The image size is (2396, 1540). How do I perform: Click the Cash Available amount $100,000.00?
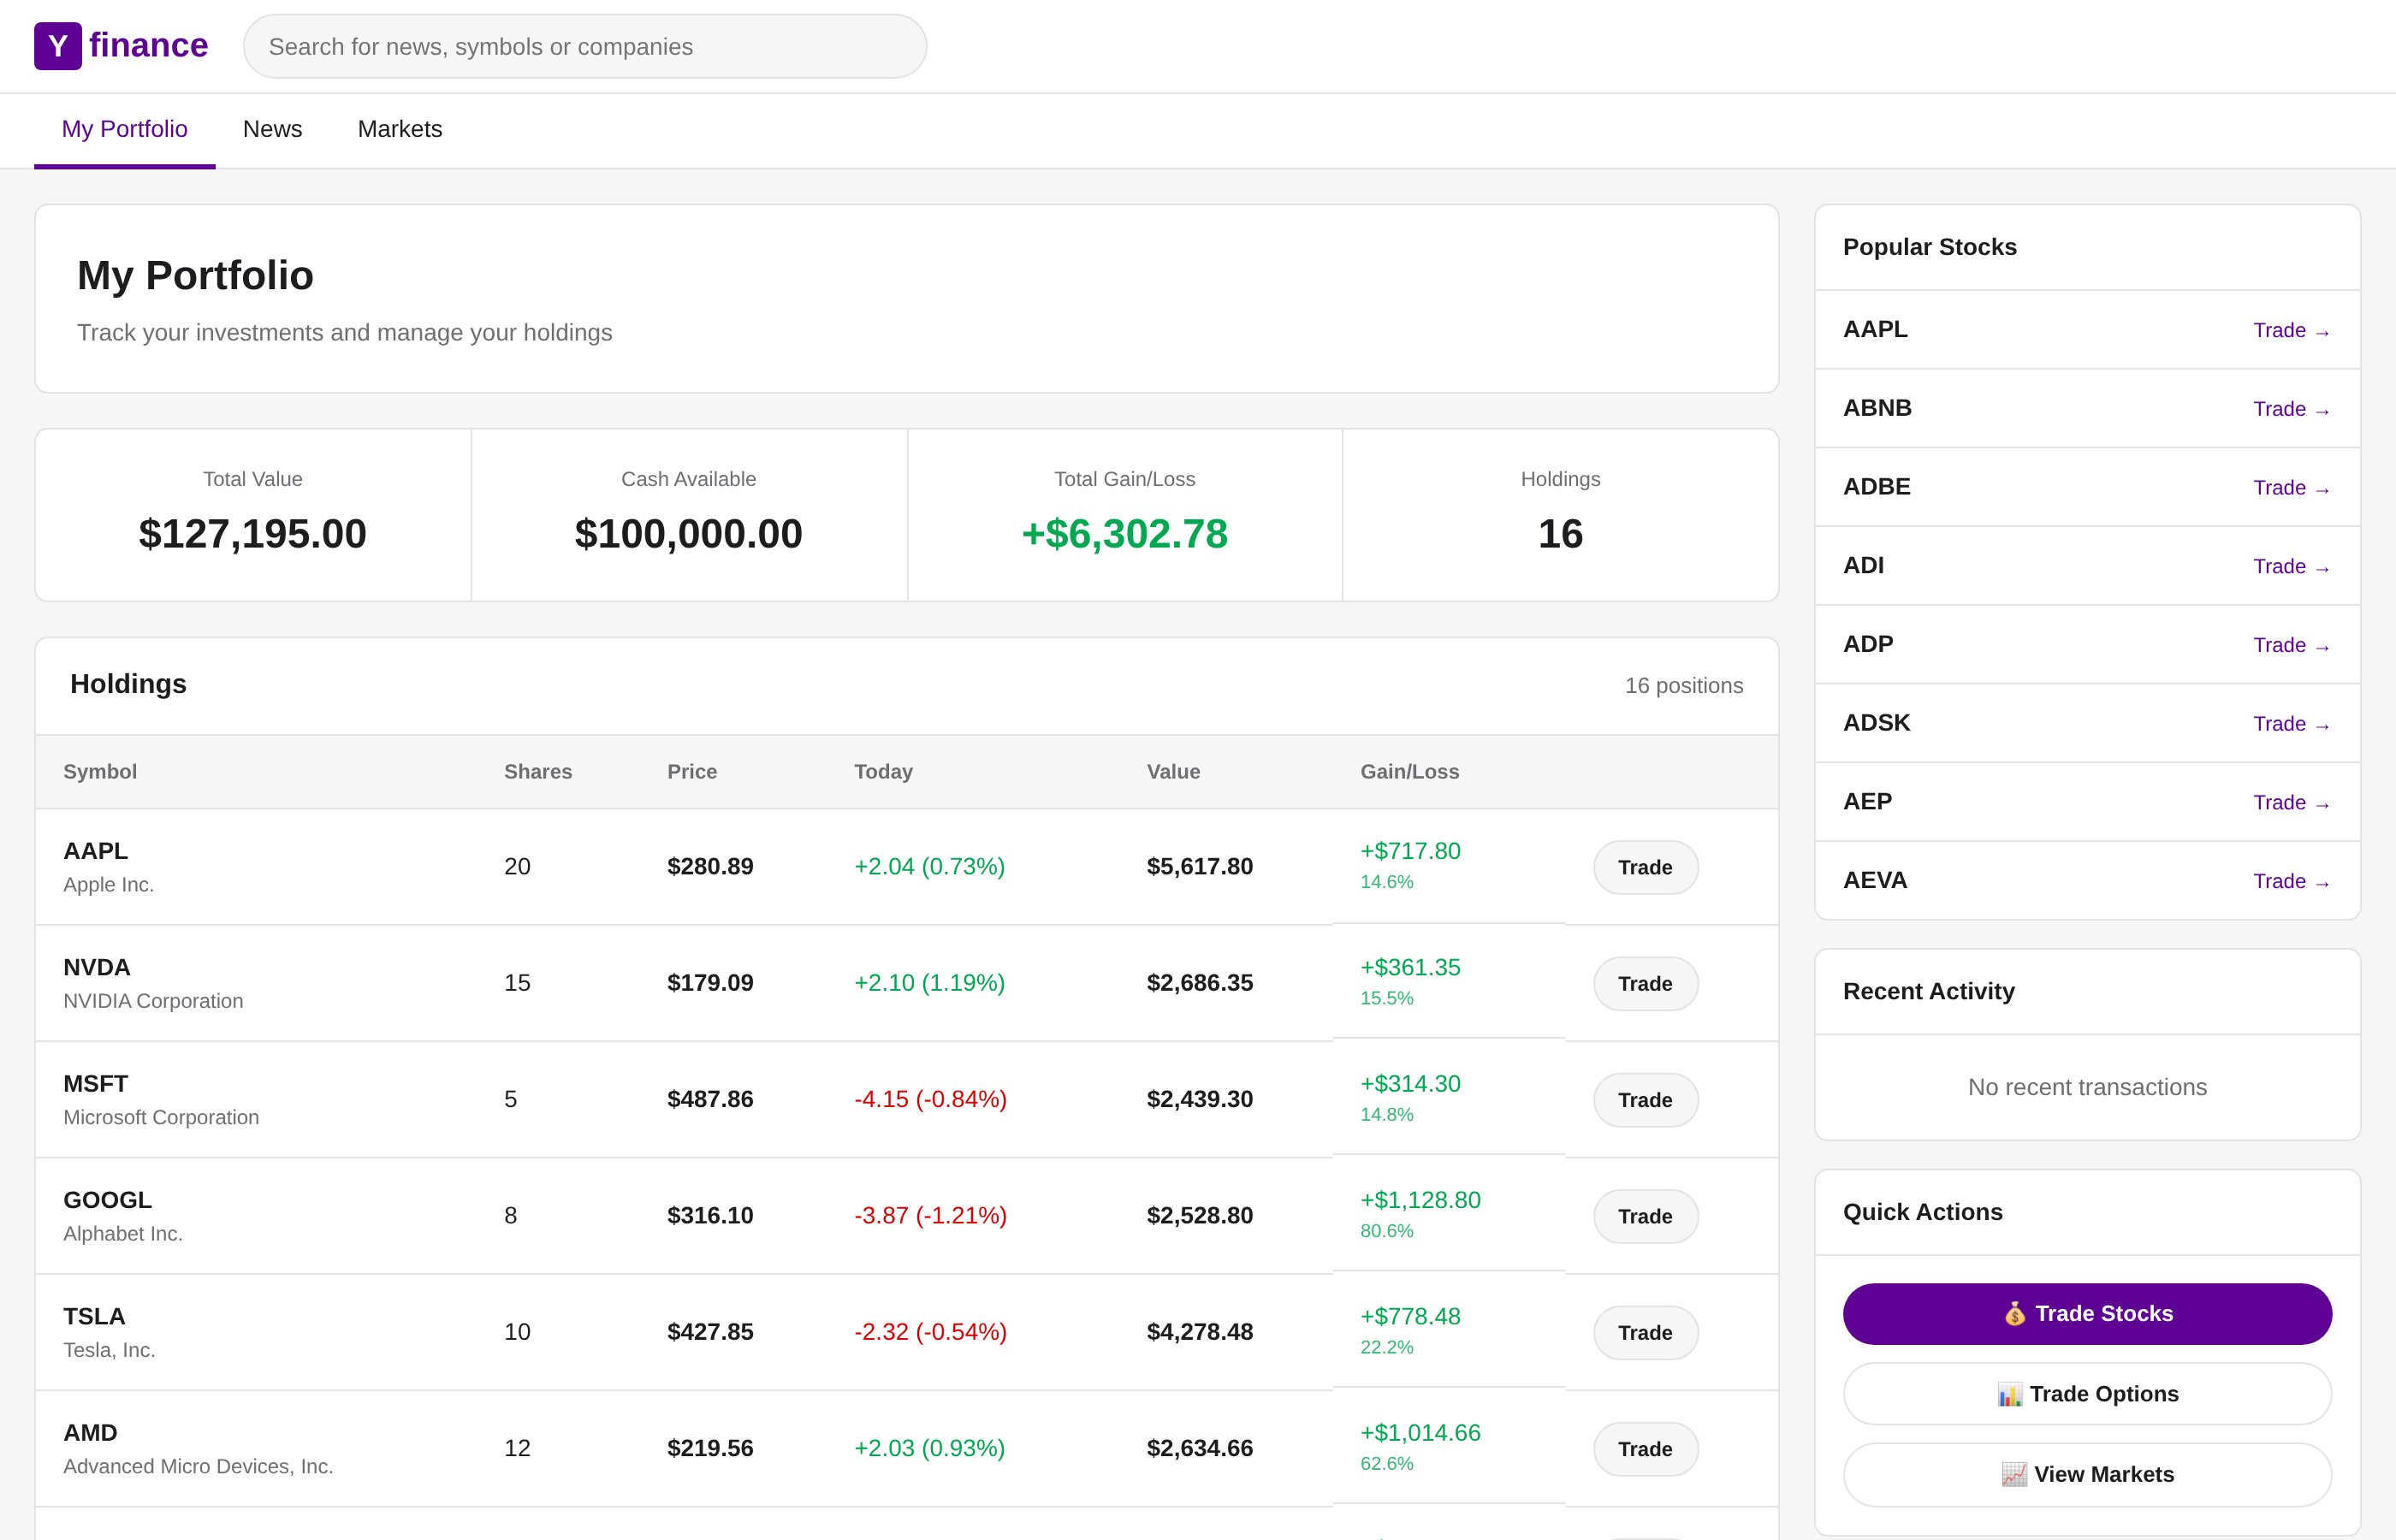(689, 534)
